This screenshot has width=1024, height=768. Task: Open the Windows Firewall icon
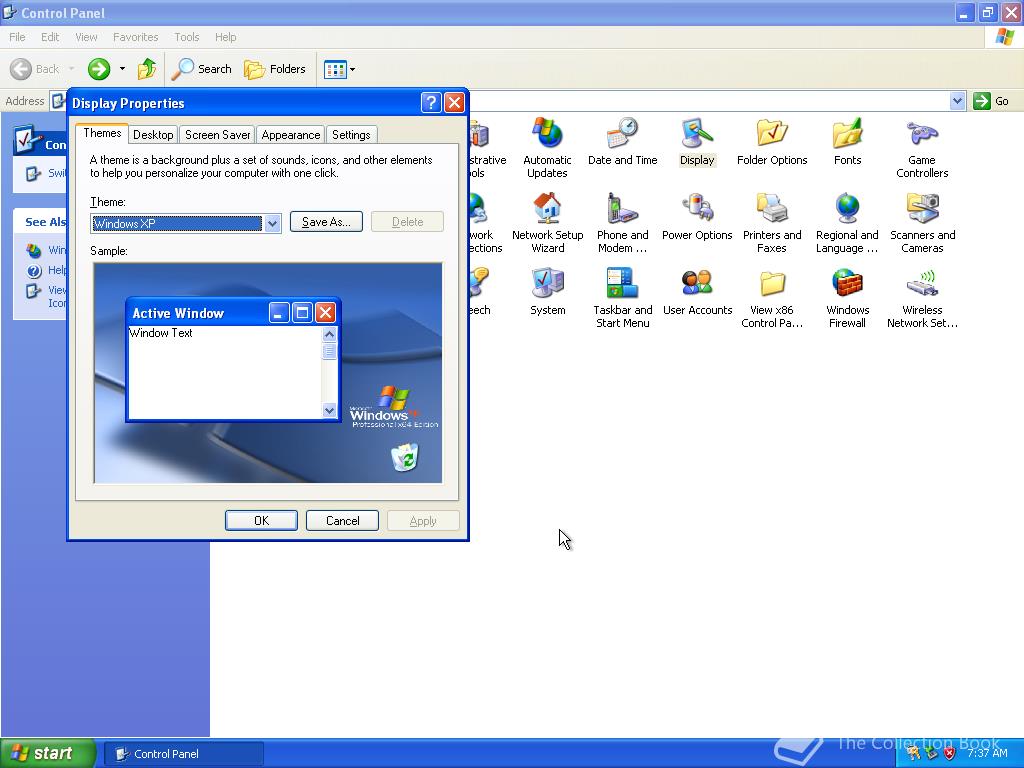tap(847, 298)
